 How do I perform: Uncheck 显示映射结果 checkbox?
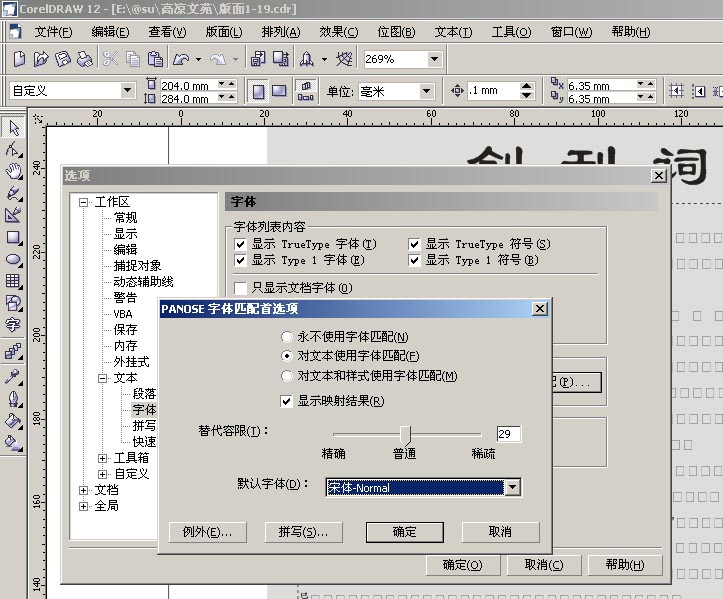coord(286,401)
